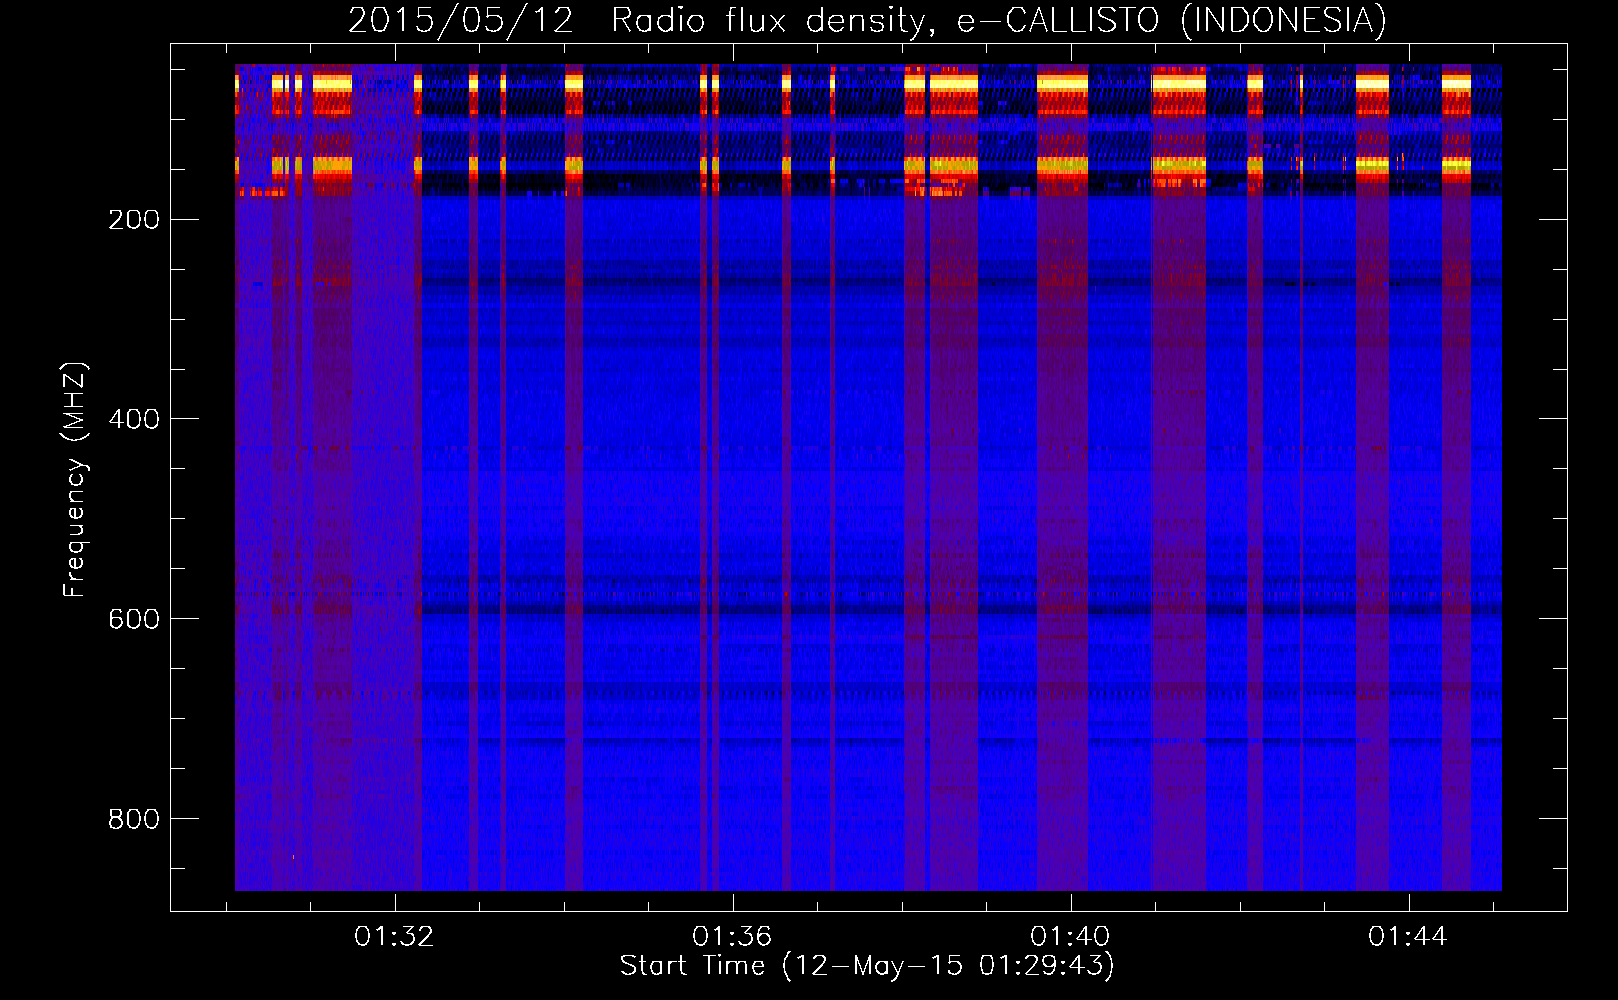Click the 'Start Time (12-May-15 01:29:43)' axis label
The width and height of the screenshot is (1618, 1000).
(867, 966)
